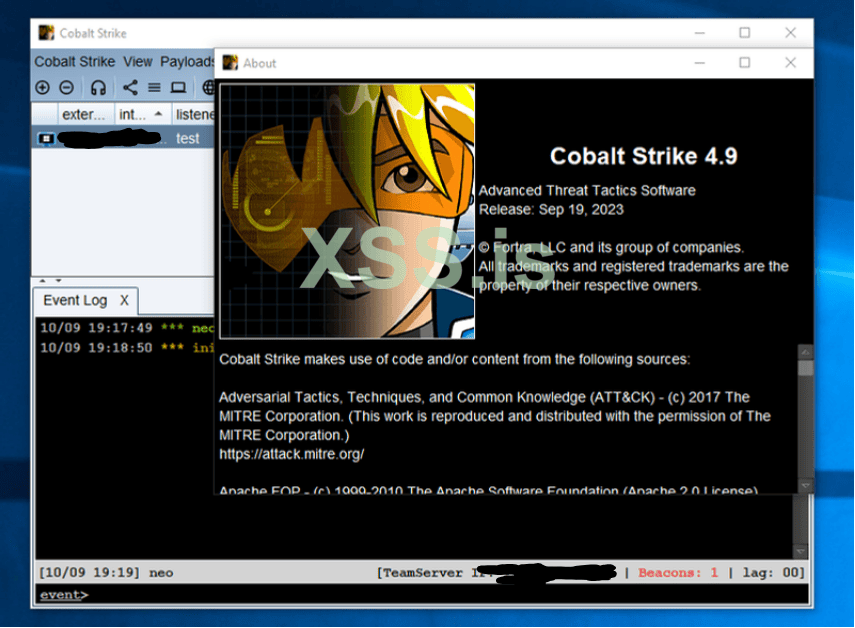This screenshot has height=628, width=855.
Task: Maximize the Cobalt Strike main window
Action: click(744, 33)
